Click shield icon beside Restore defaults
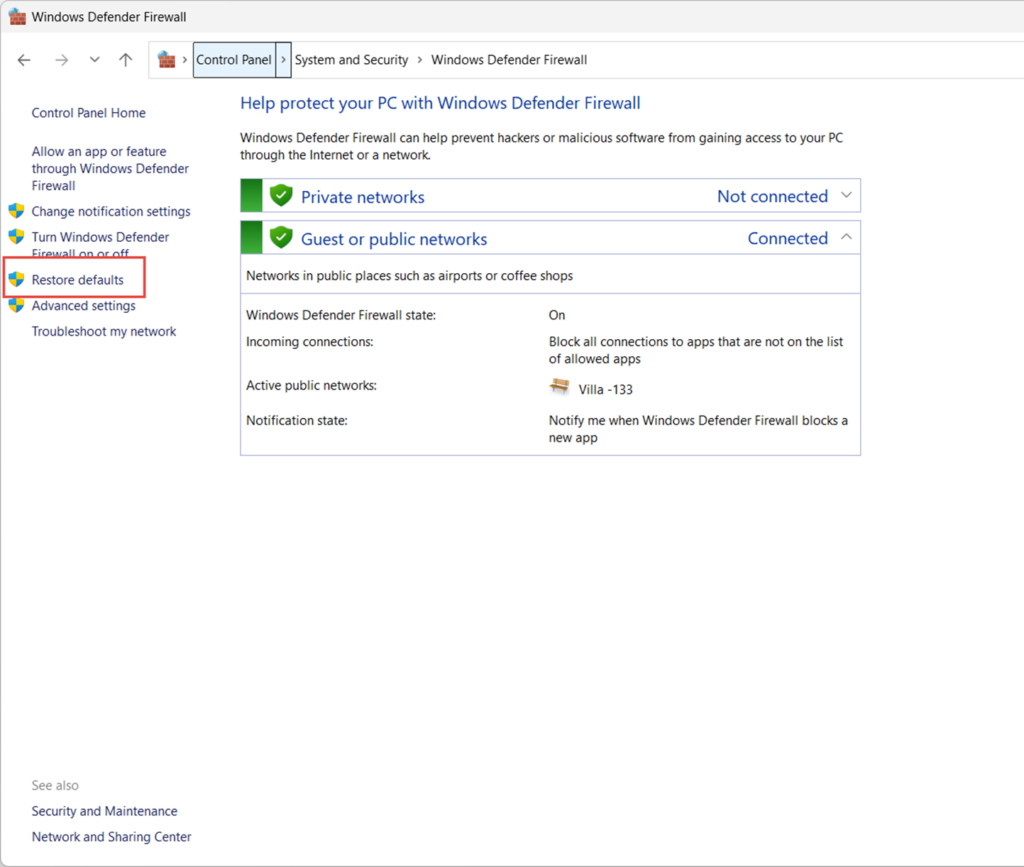 click(16, 279)
